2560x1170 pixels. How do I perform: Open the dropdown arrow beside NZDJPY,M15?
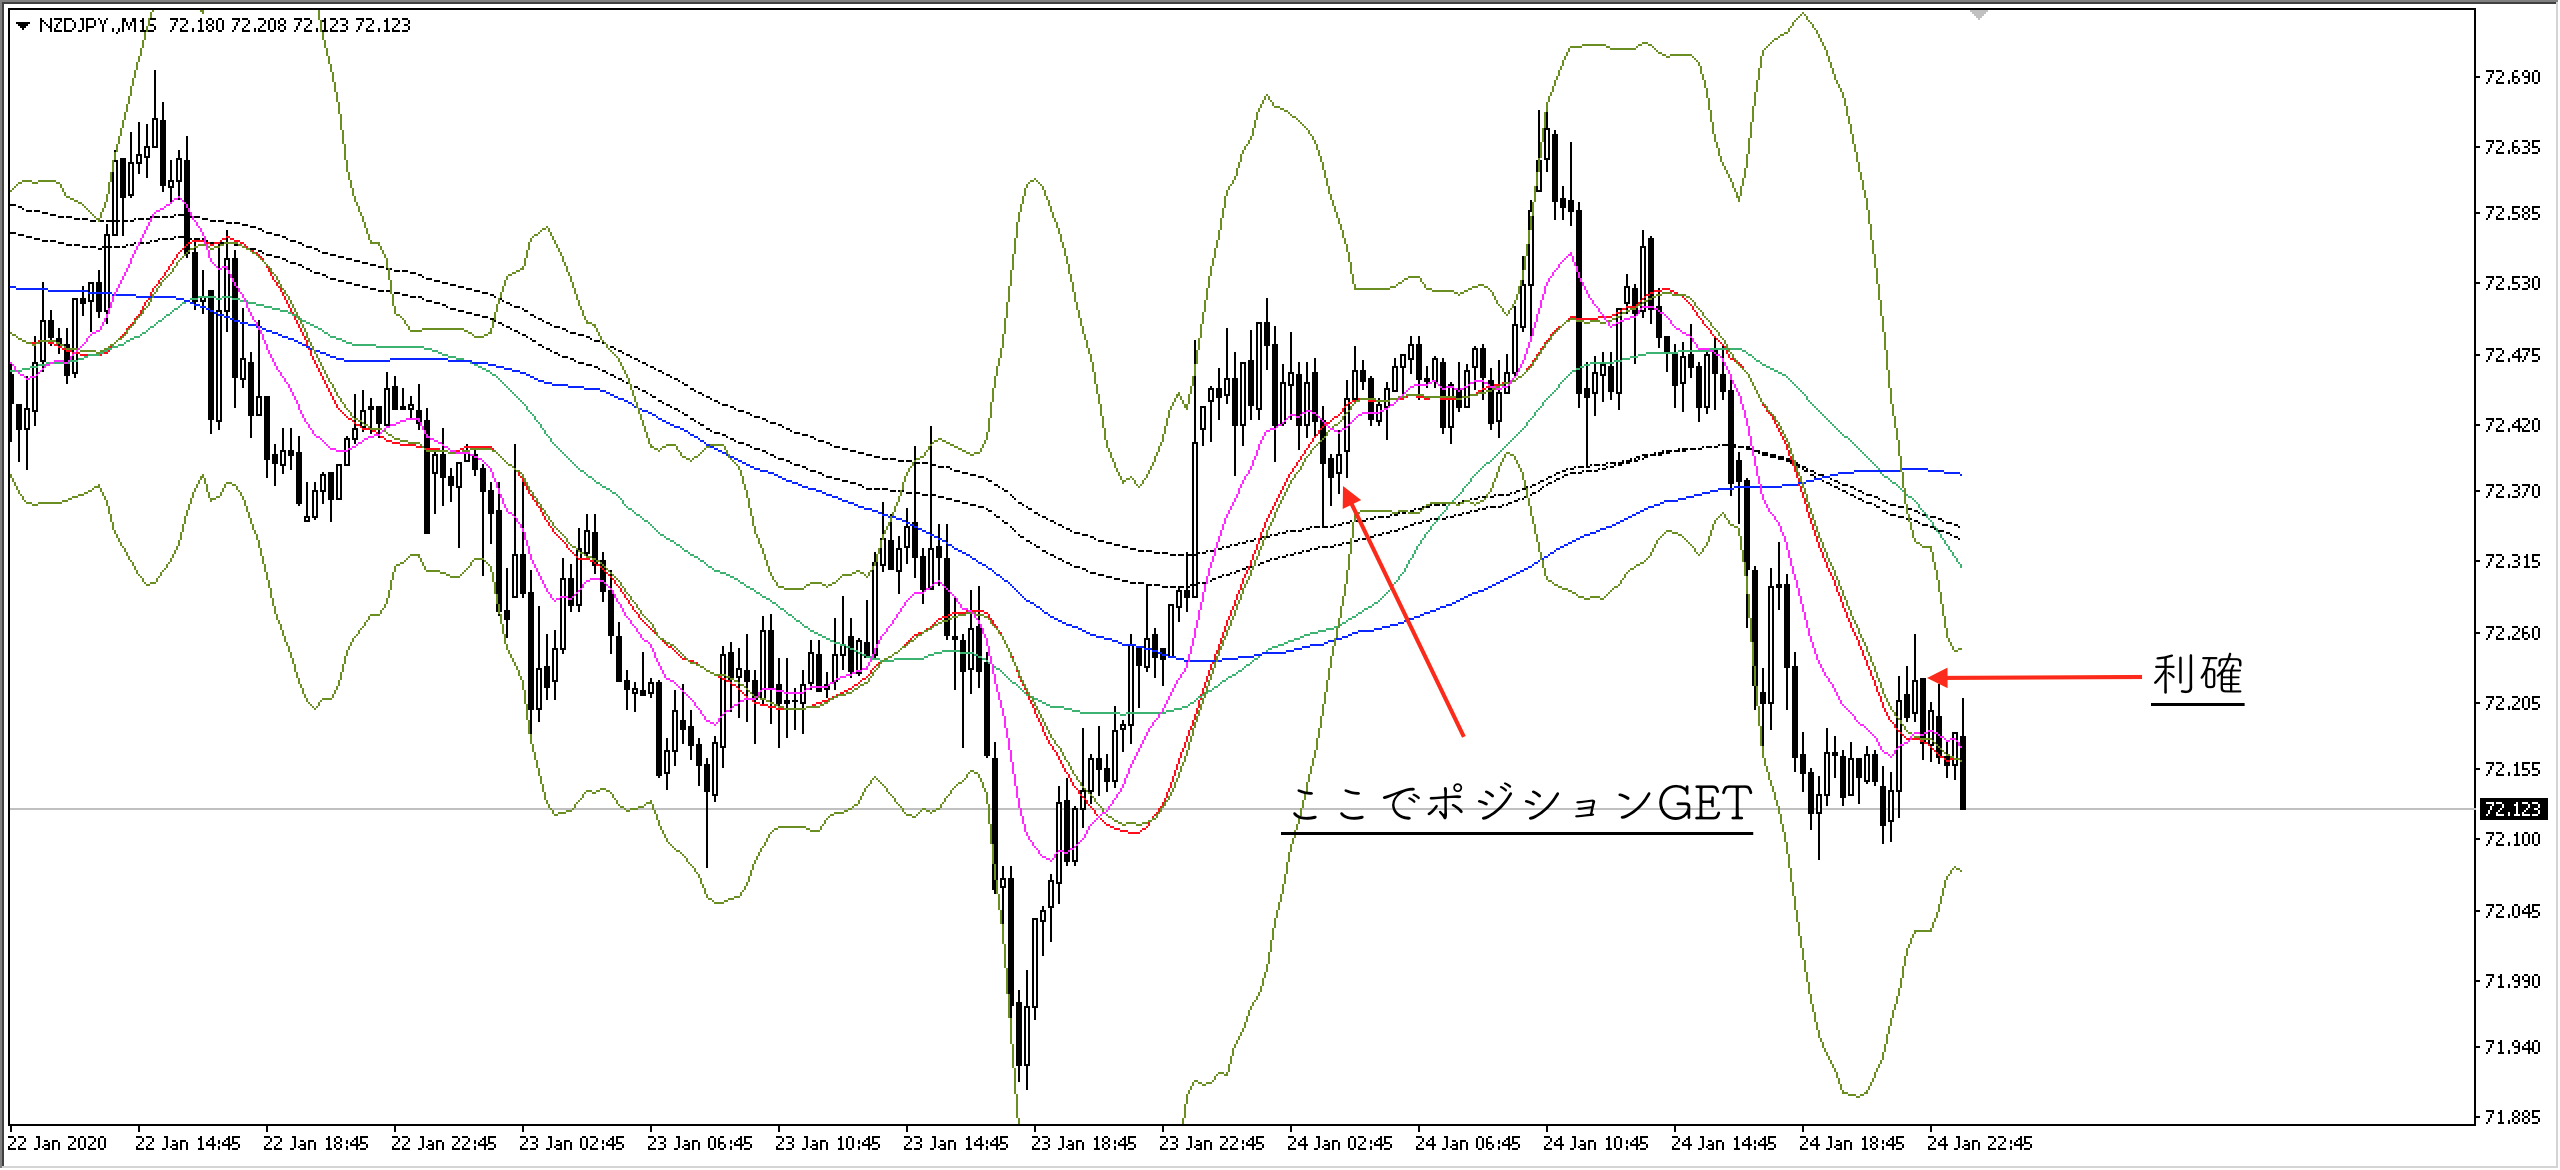click(24, 26)
